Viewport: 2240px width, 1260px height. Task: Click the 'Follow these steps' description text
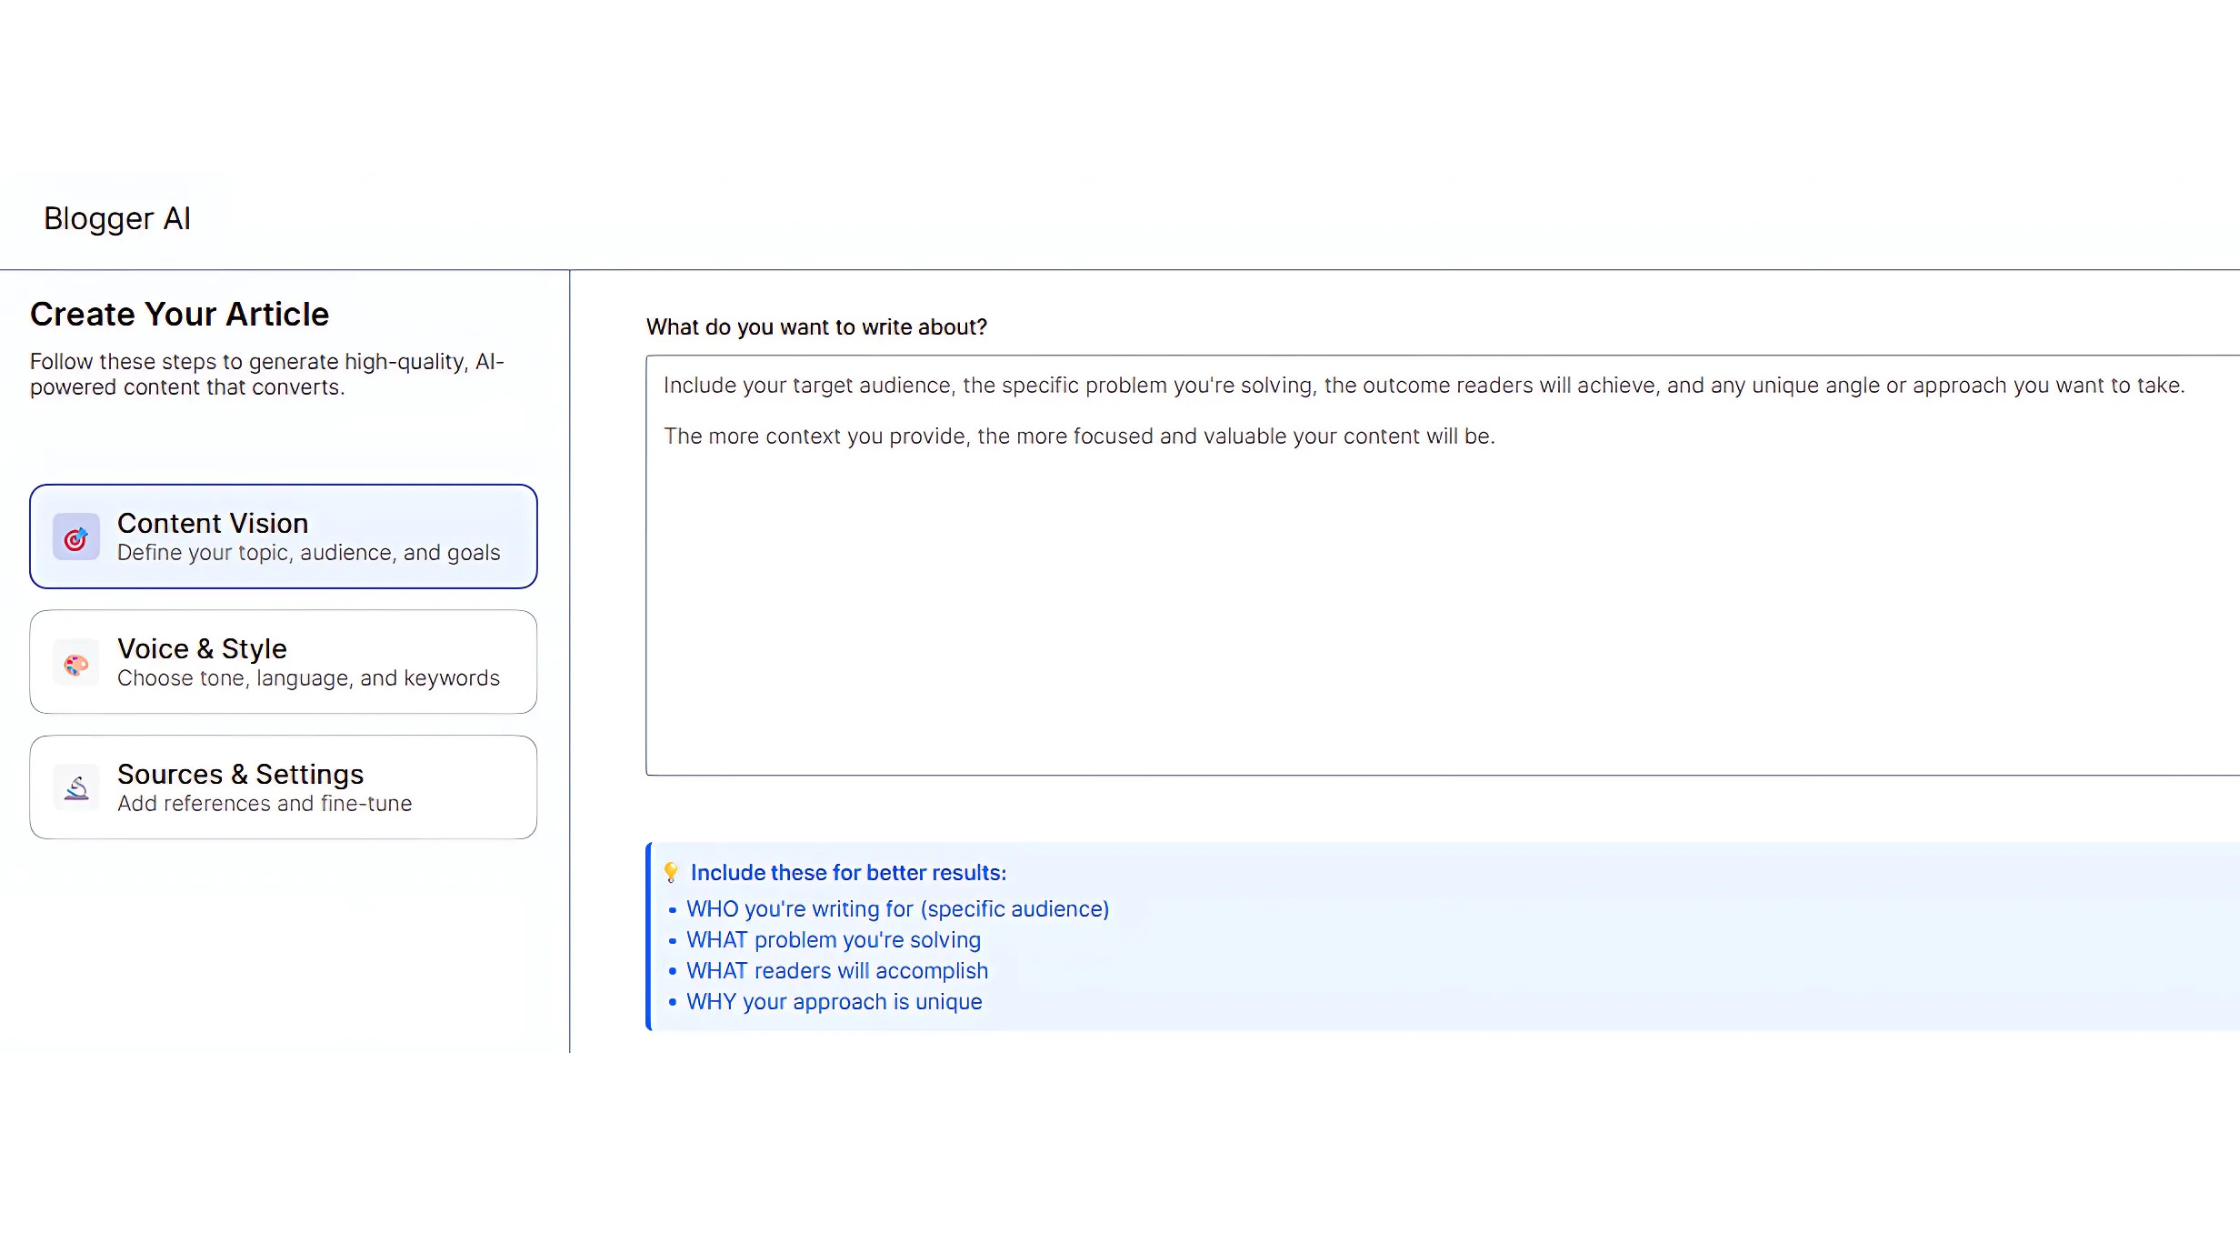(x=267, y=374)
